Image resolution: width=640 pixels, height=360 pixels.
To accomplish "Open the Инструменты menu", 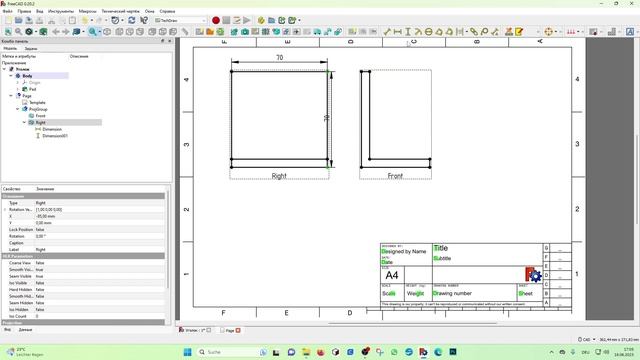I will click(x=61, y=11).
